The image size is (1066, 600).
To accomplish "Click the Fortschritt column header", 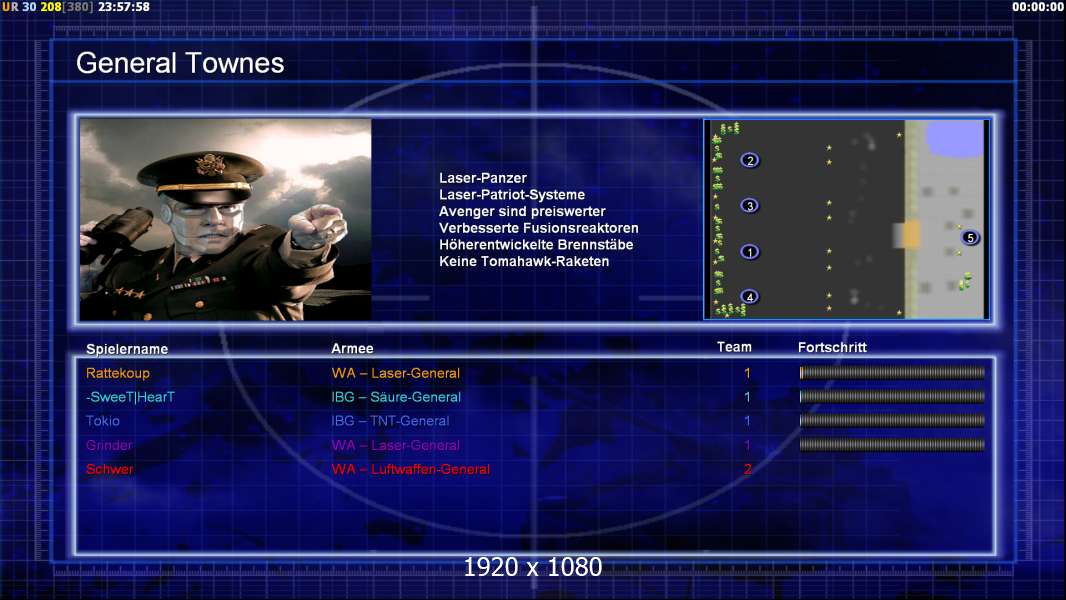I will pyautogui.click(x=832, y=347).
